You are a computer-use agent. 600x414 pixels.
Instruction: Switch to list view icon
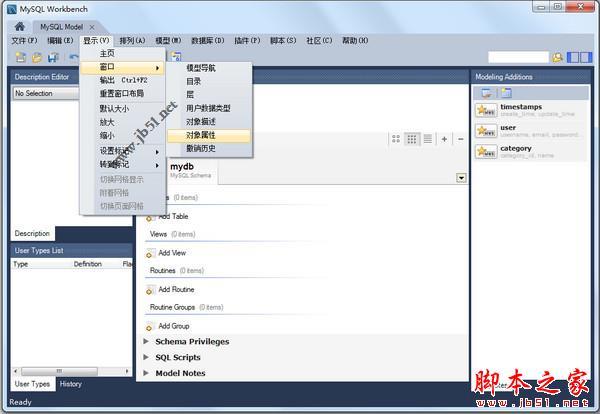tap(428, 139)
